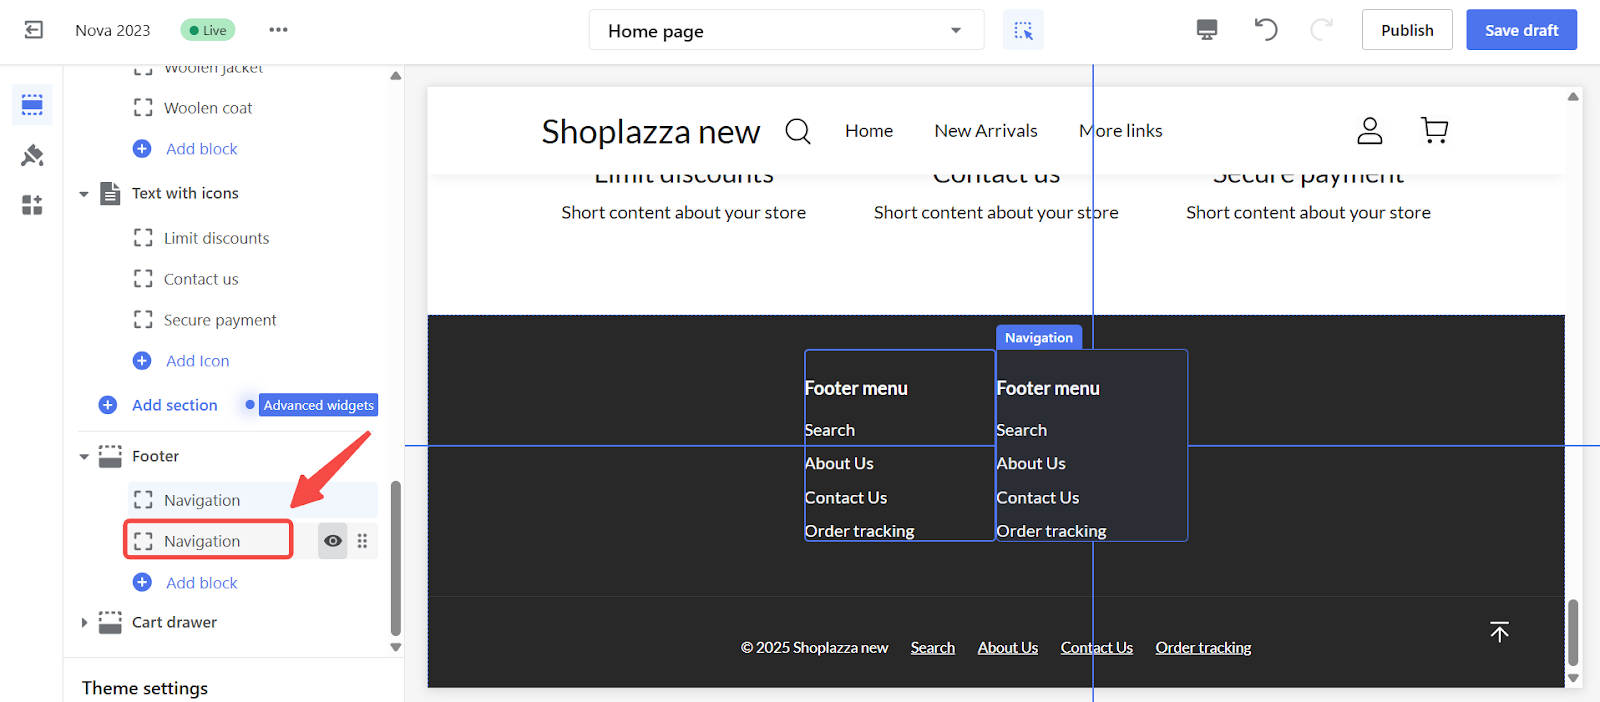Click the preview page scrollbar thumb
The image size is (1600, 702).
[x=1573, y=632]
